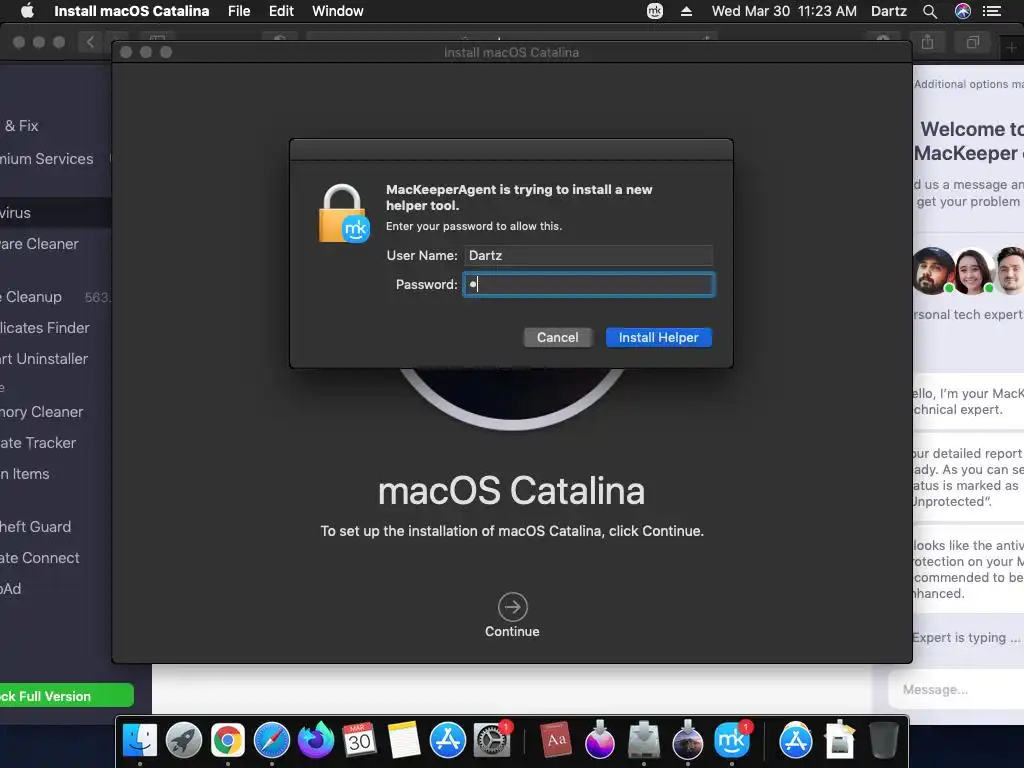Open the Trash in the Dock

(884, 740)
